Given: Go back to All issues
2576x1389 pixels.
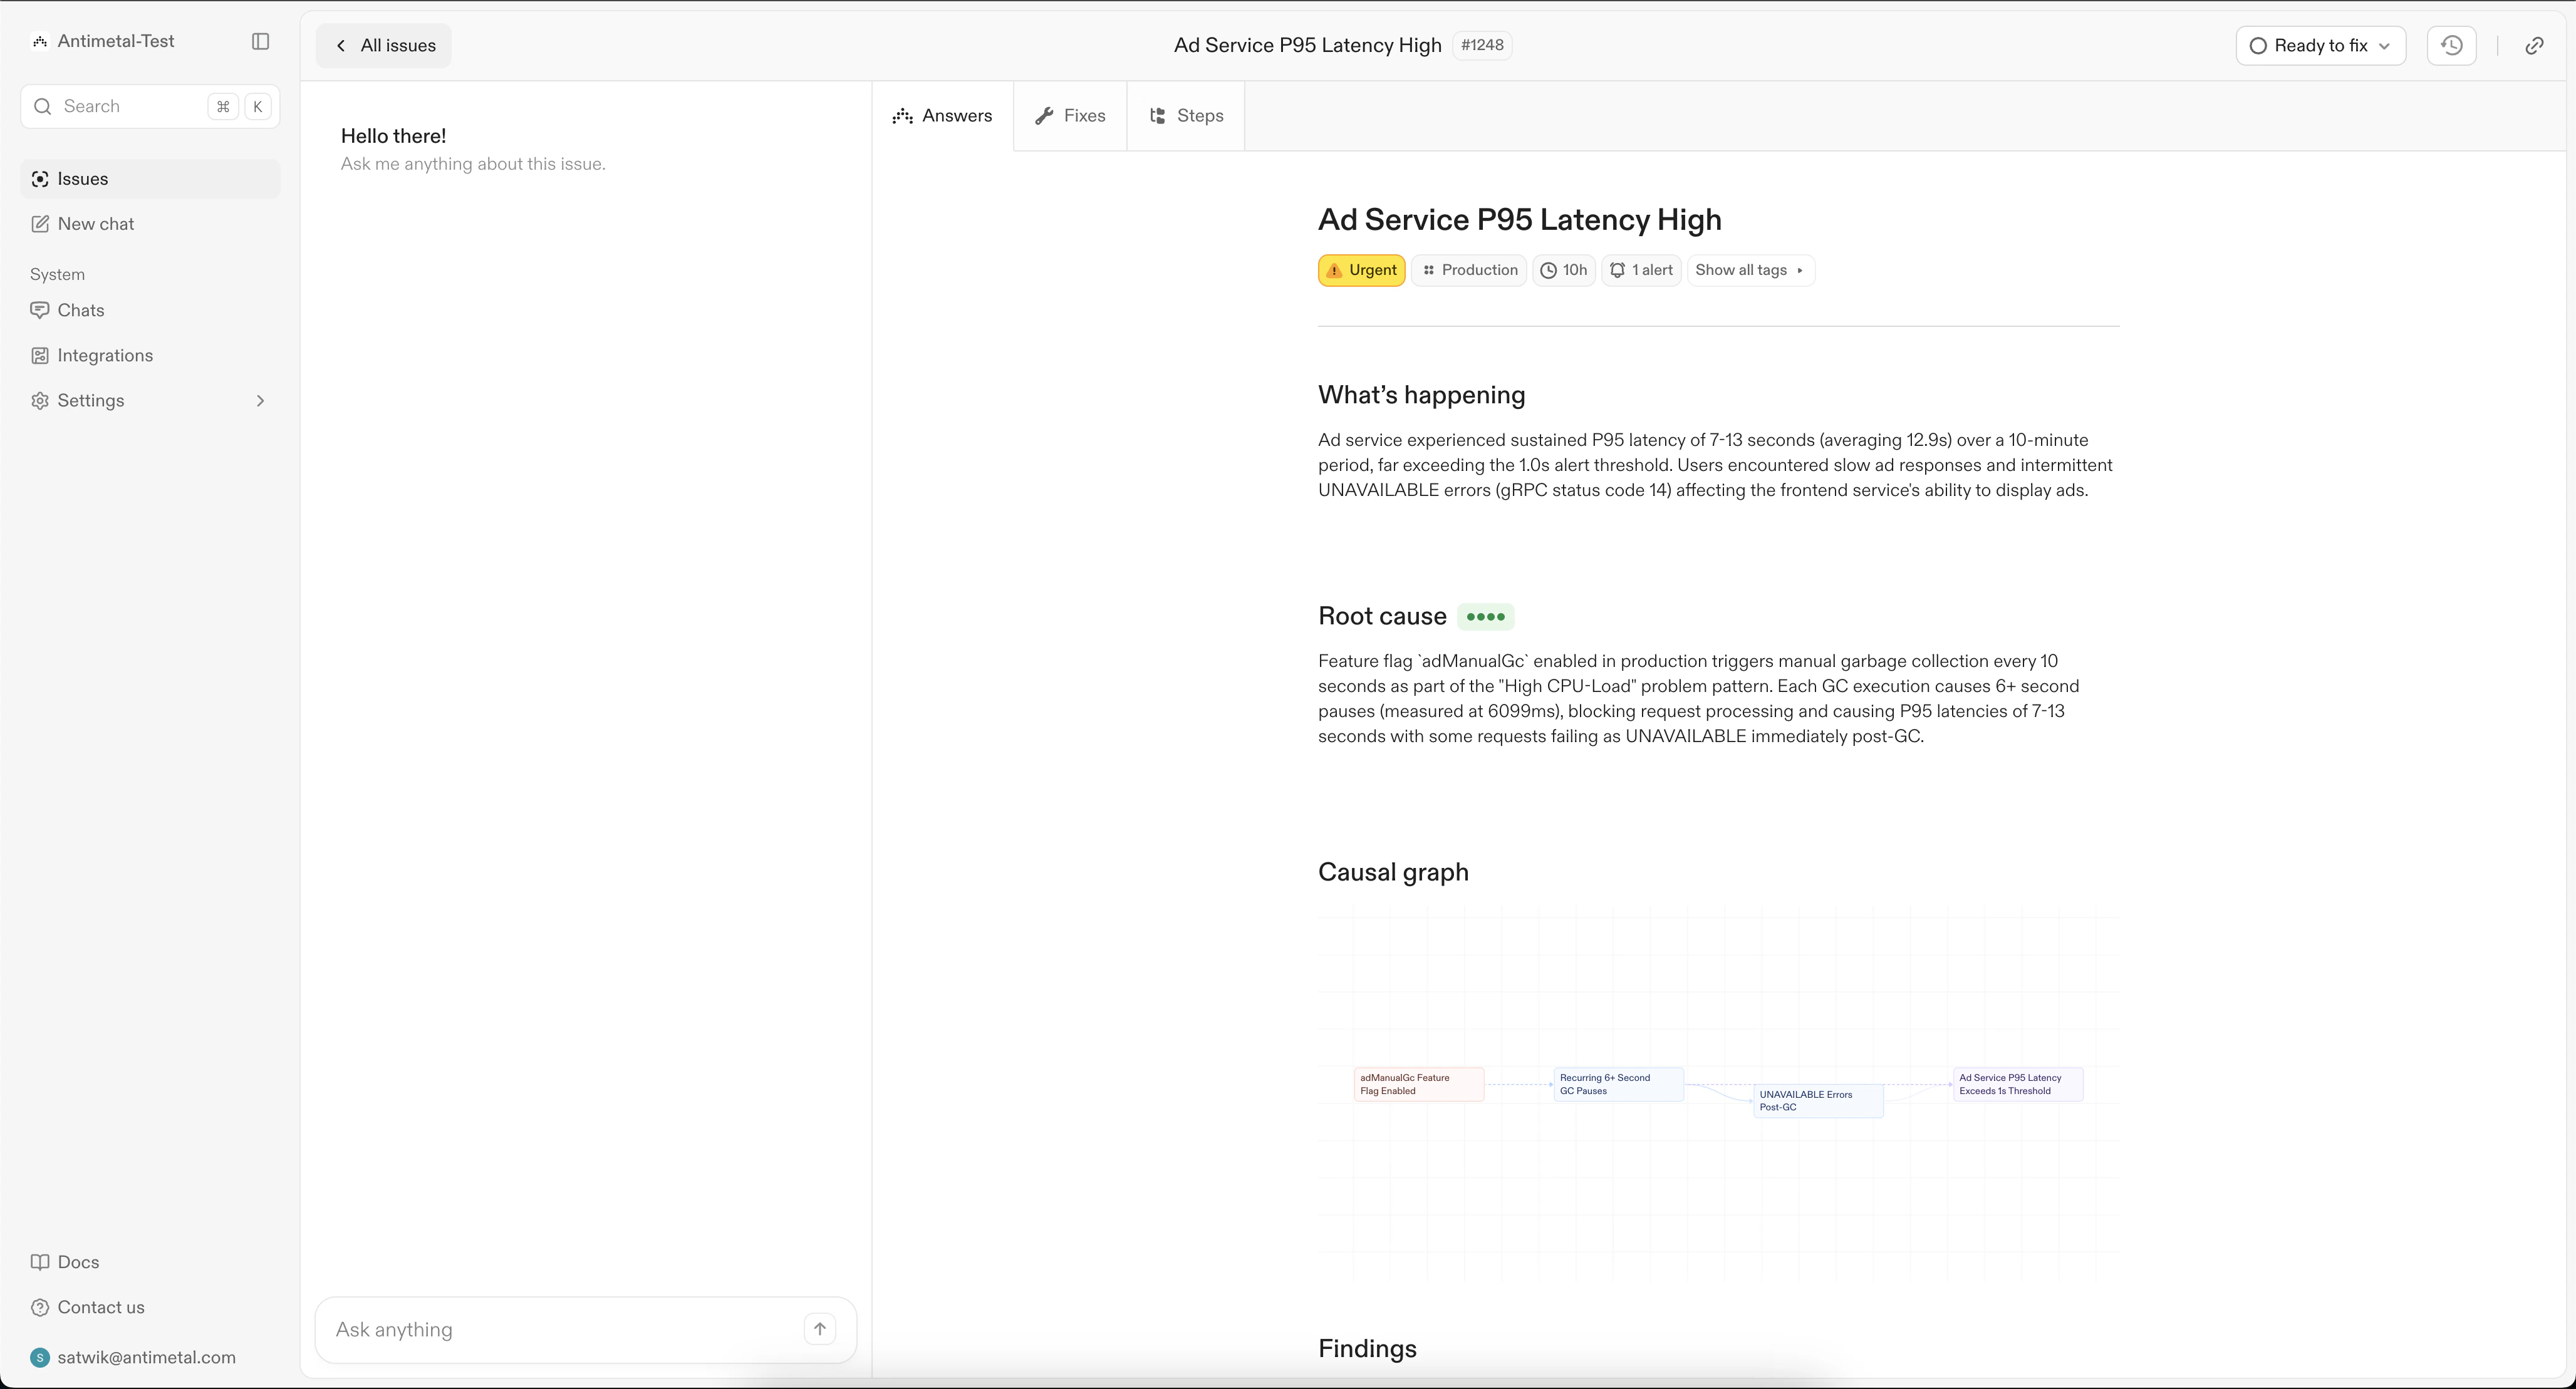Looking at the screenshot, I should (x=384, y=45).
